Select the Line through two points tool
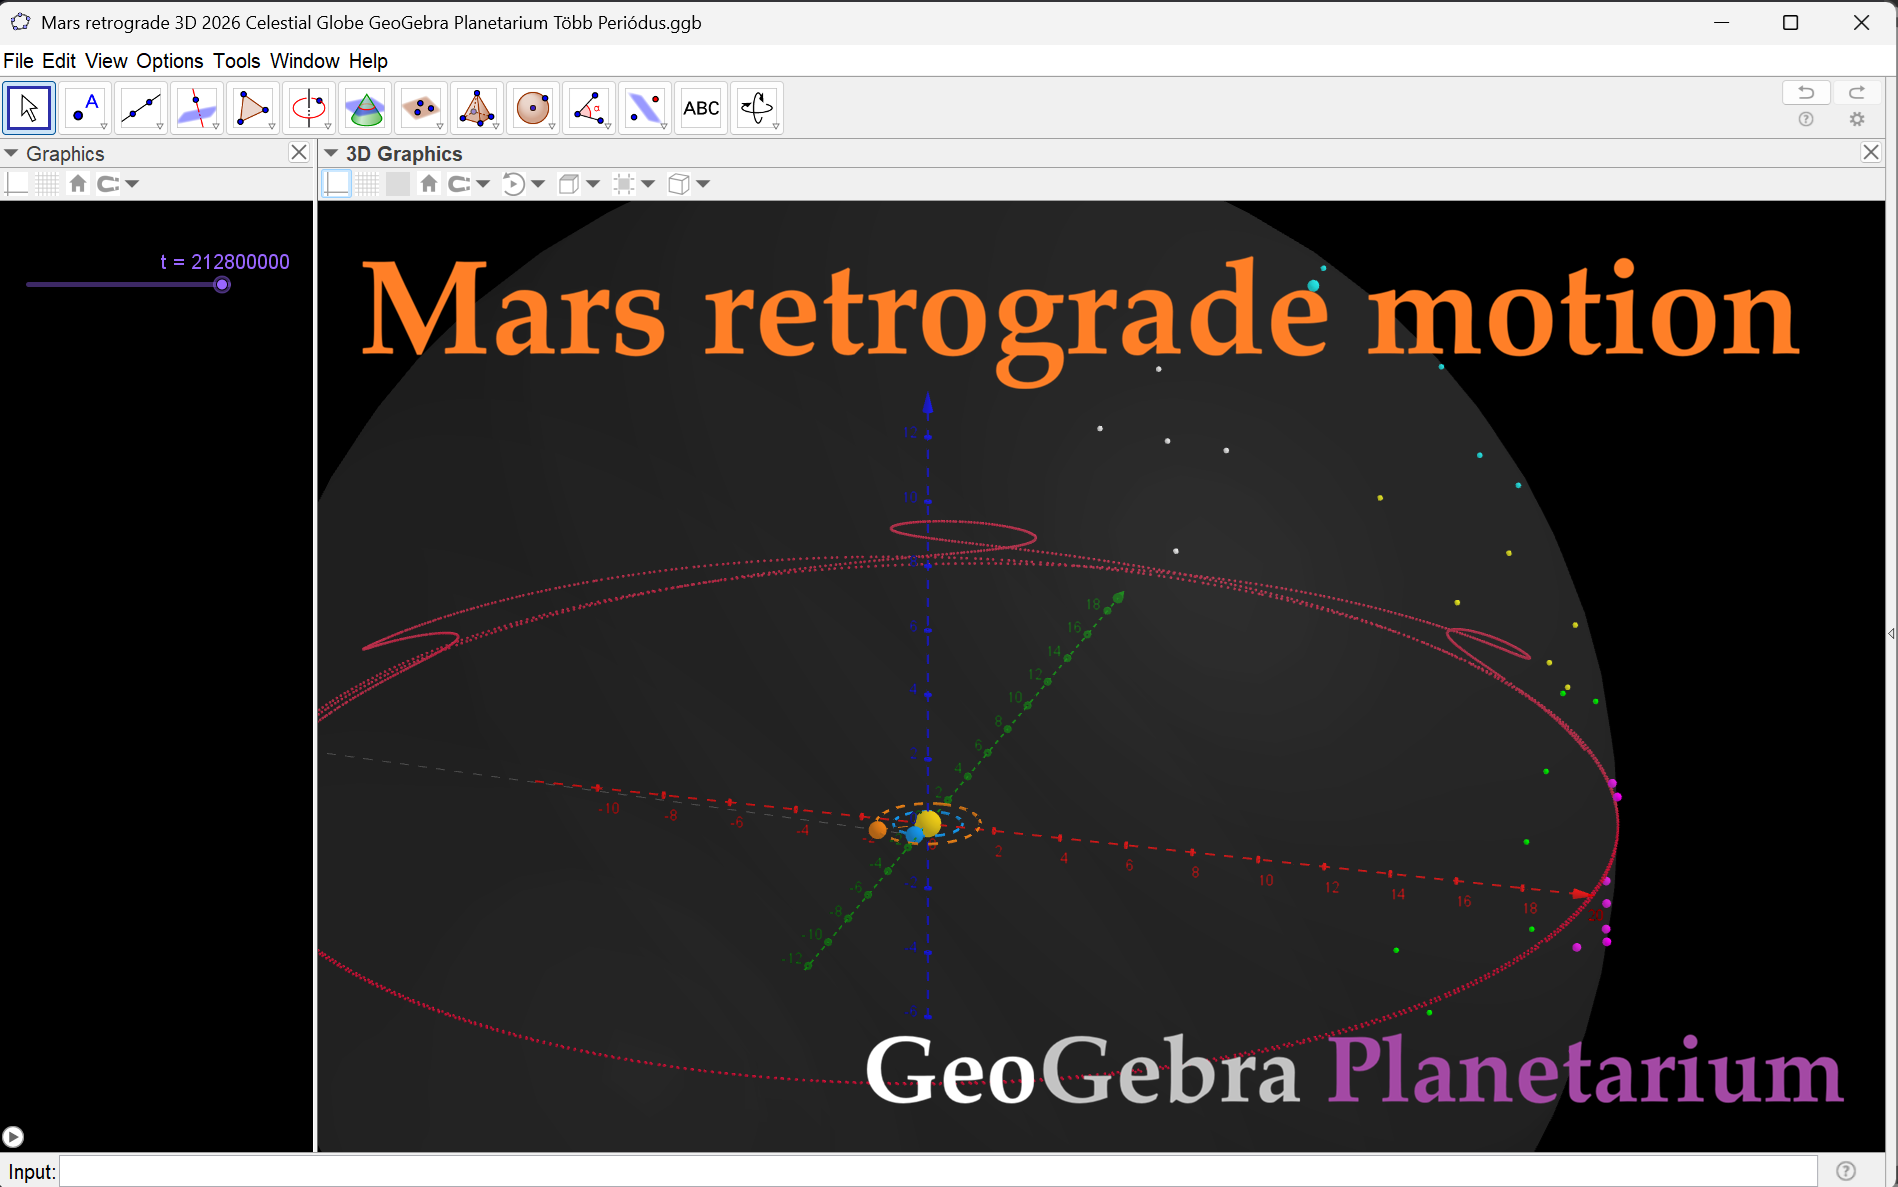Screen dimensions: 1898x1187 [x=141, y=108]
